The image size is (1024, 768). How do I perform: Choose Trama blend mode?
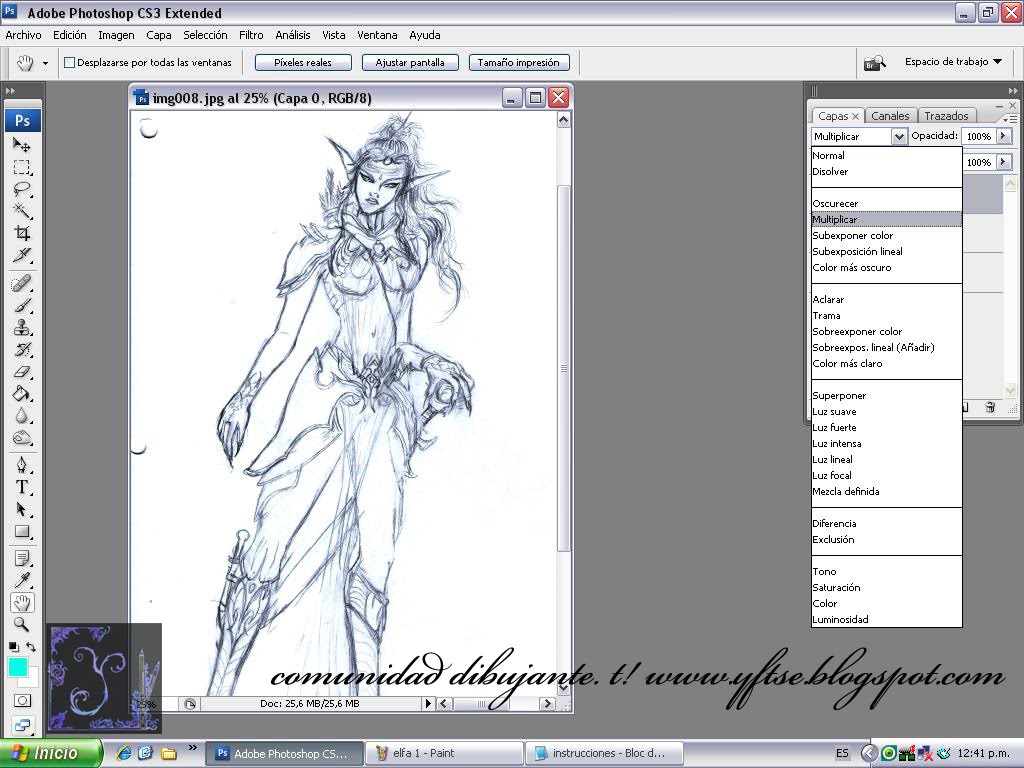[886, 315]
